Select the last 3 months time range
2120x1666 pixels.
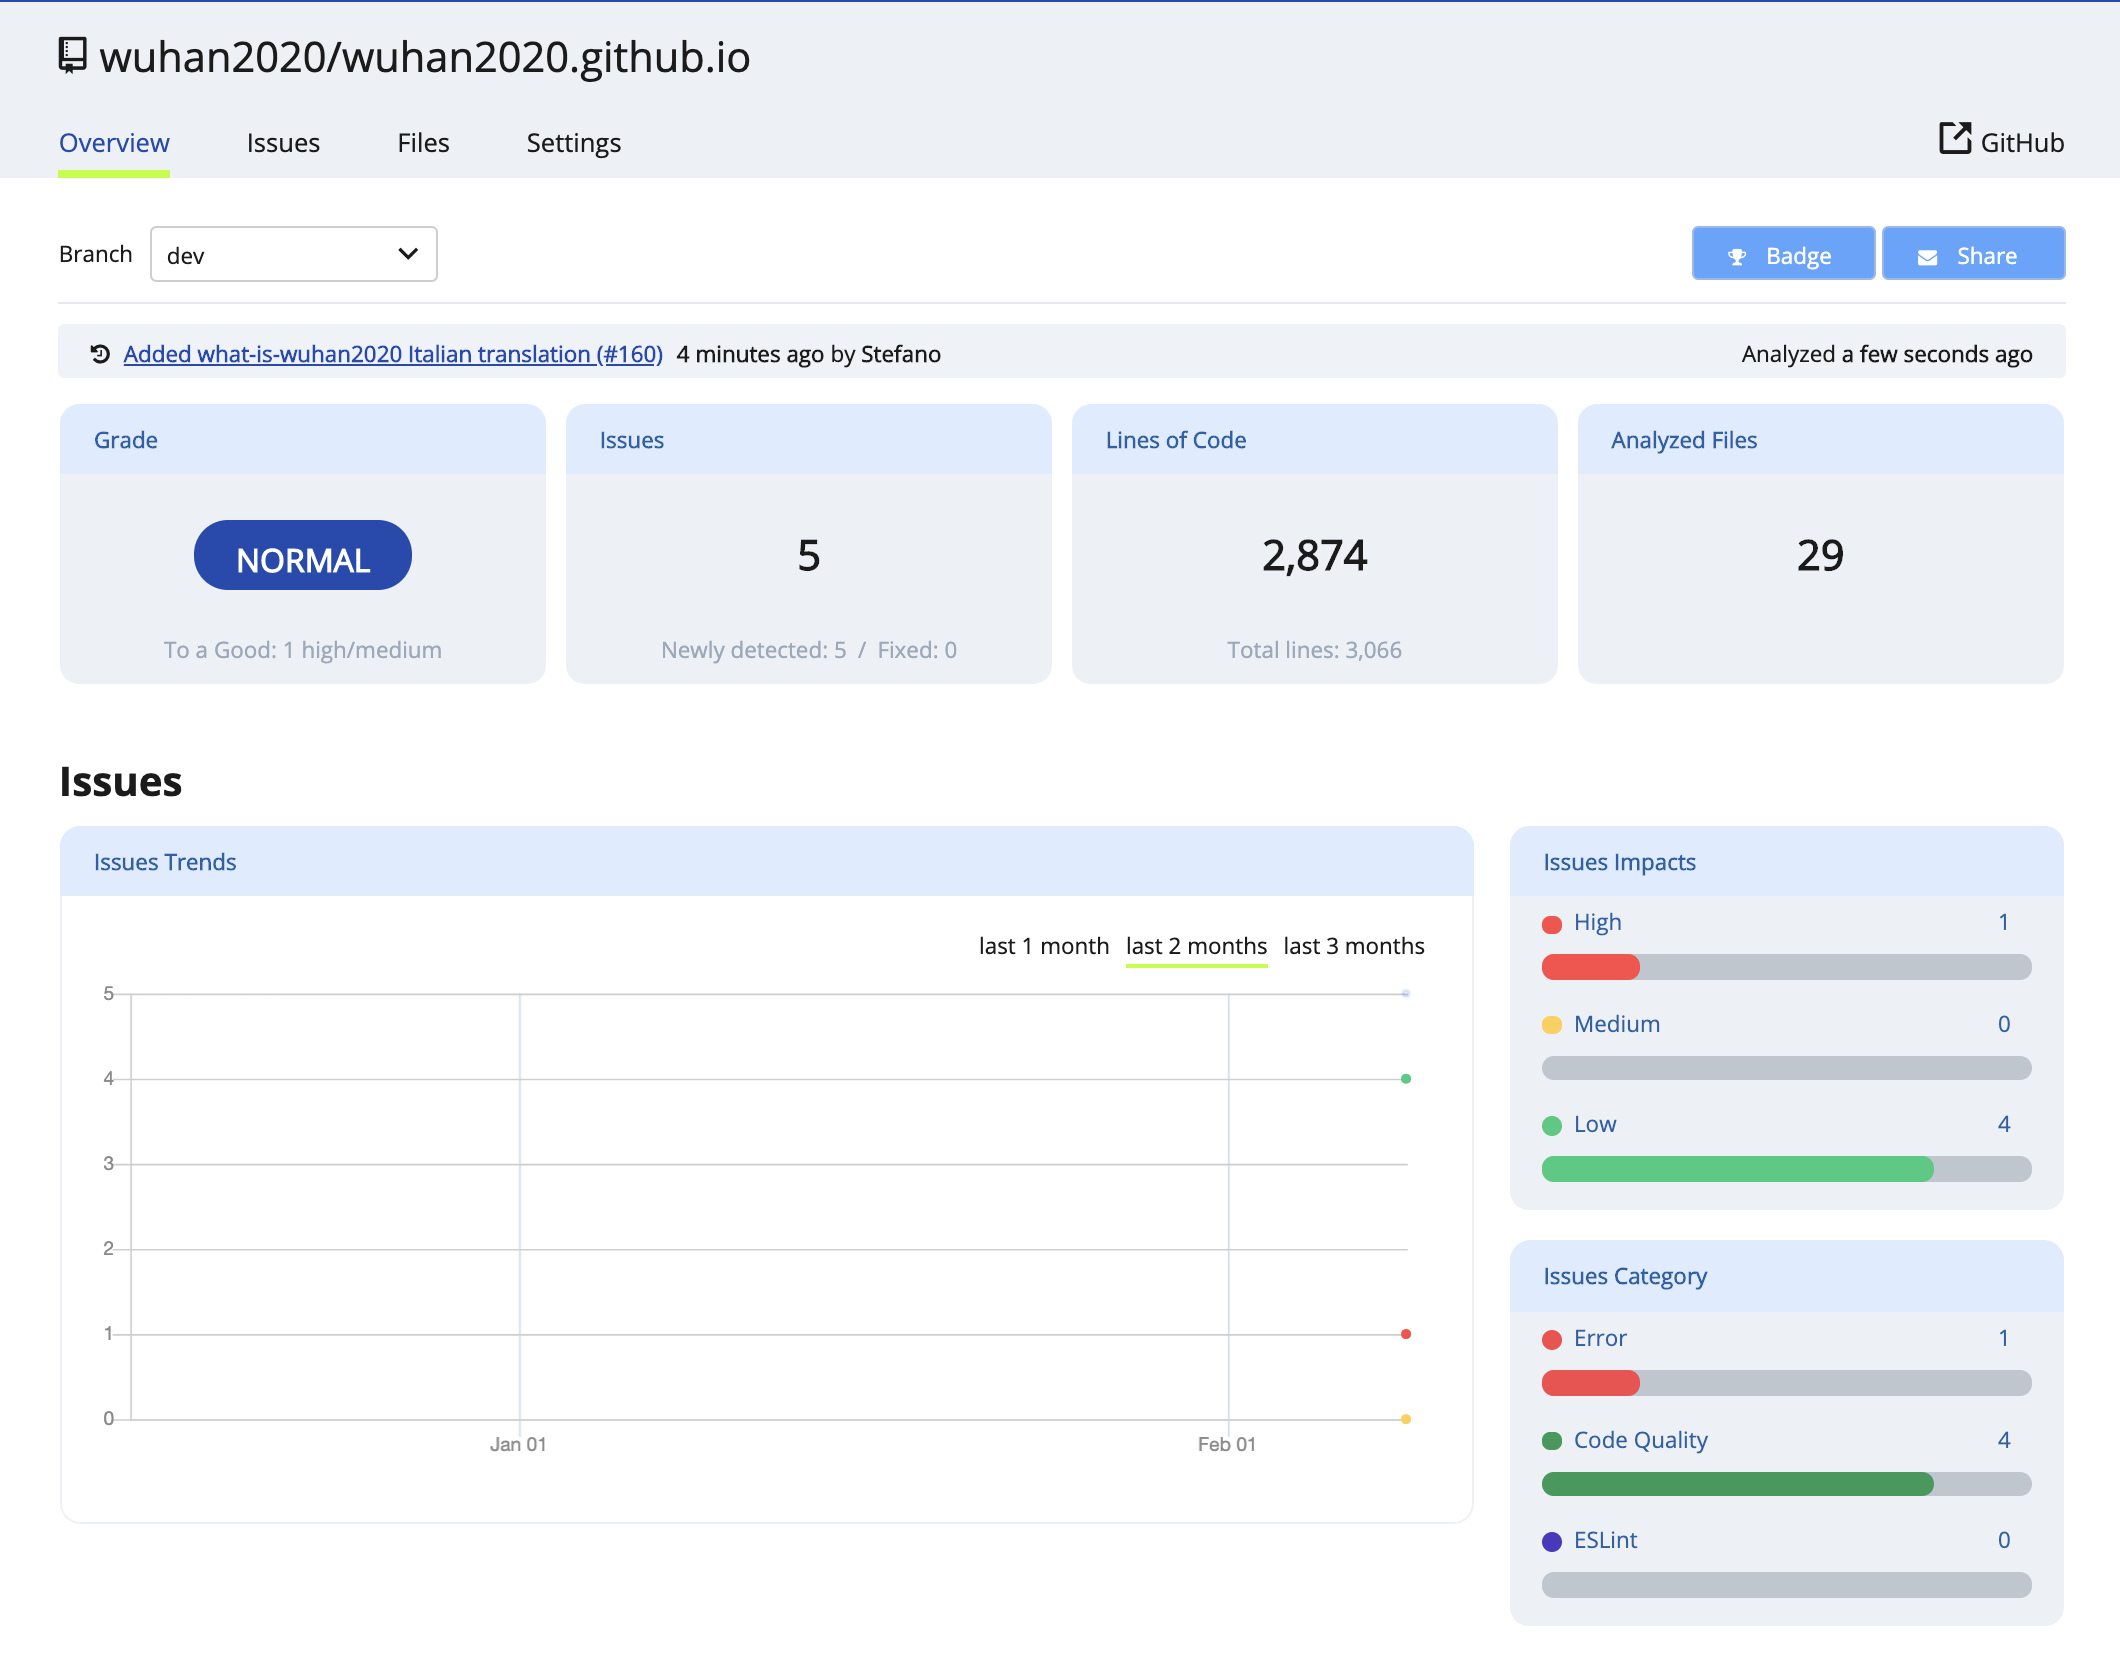(1353, 945)
